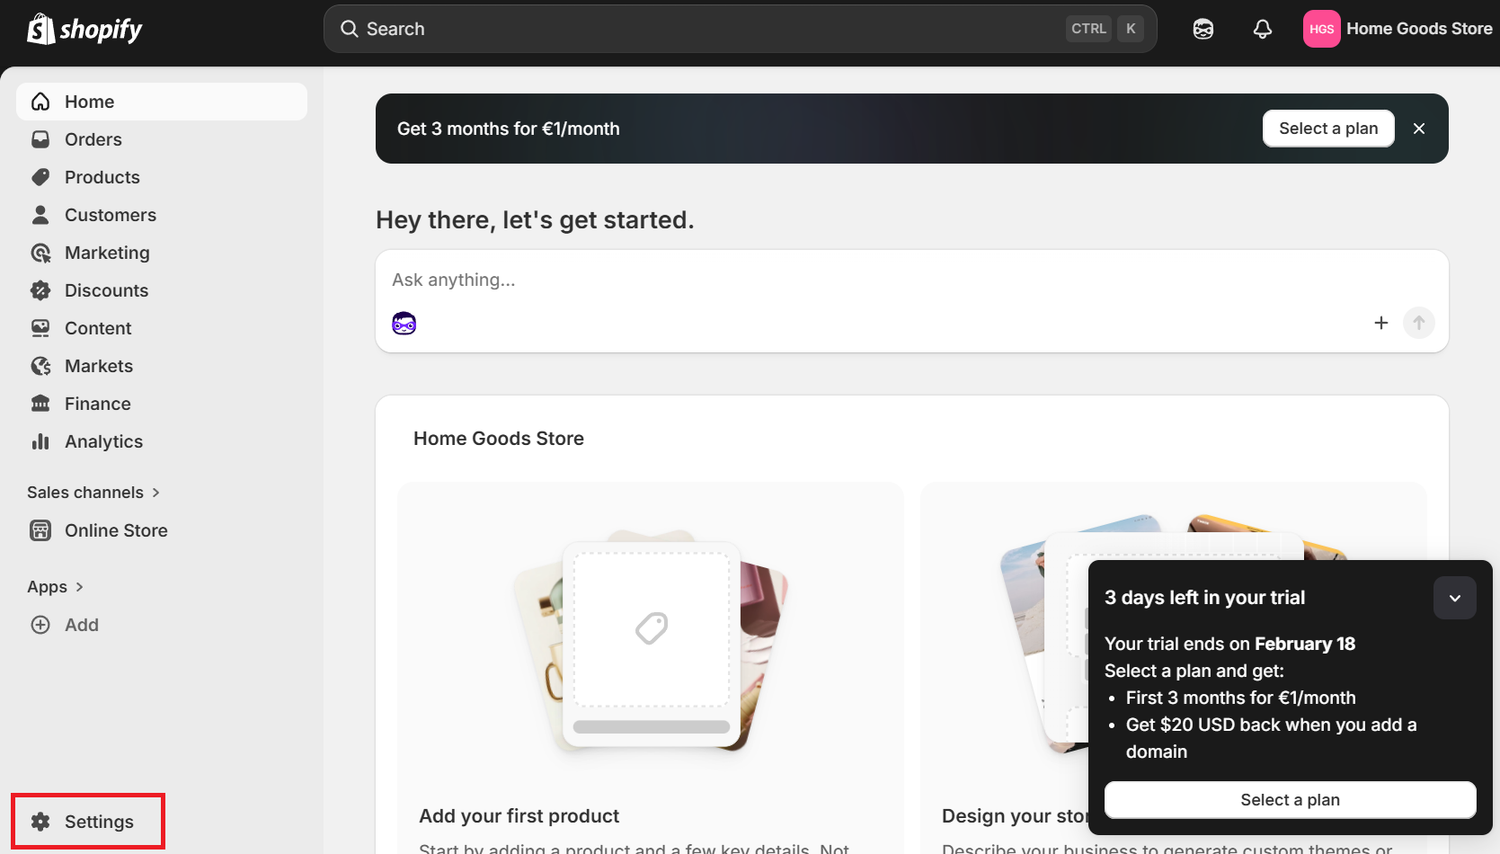Focus the Search bar

click(x=700, y=29)
